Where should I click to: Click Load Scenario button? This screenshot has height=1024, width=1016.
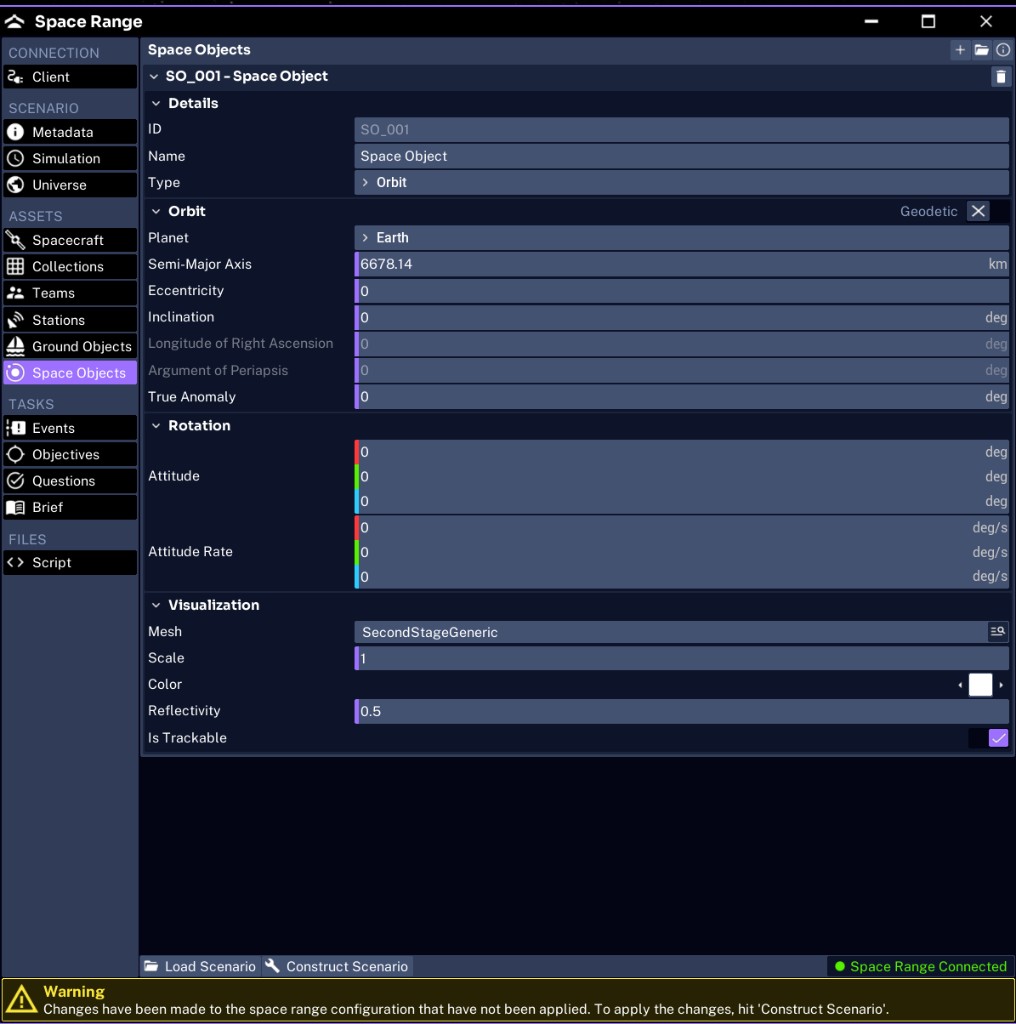click(x=200, y=967)
